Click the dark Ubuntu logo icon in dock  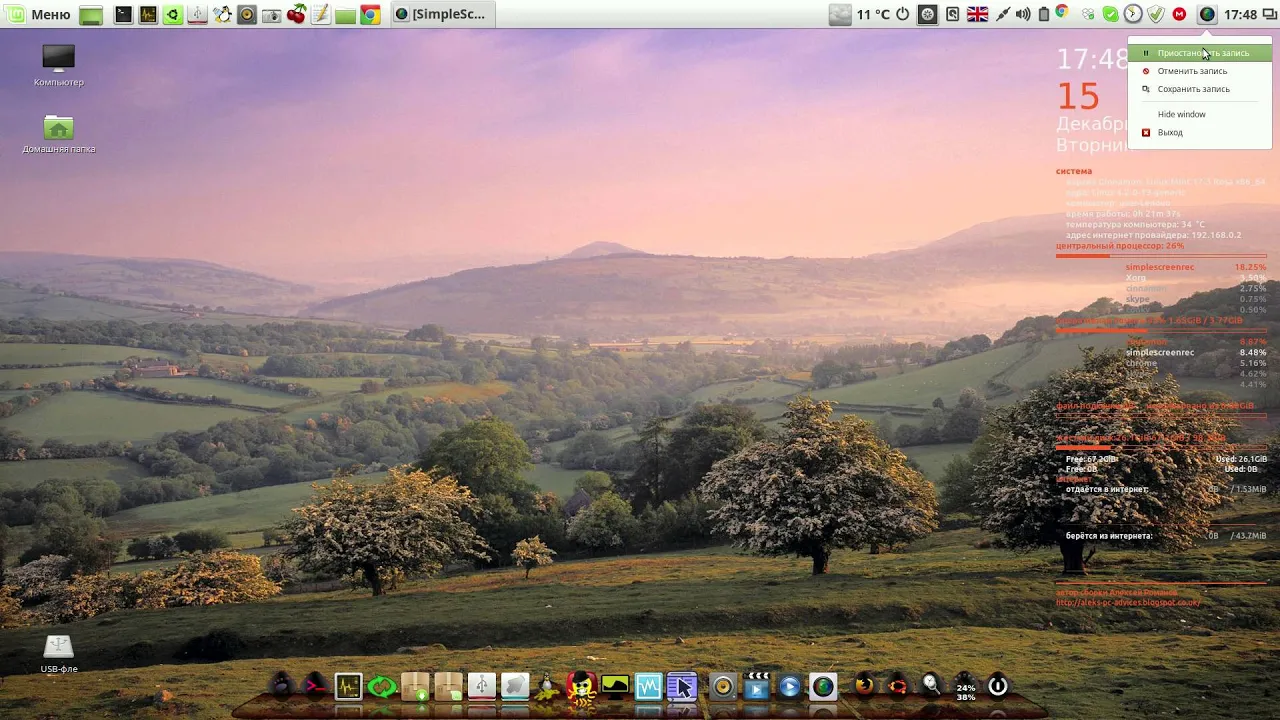point(898,685)
